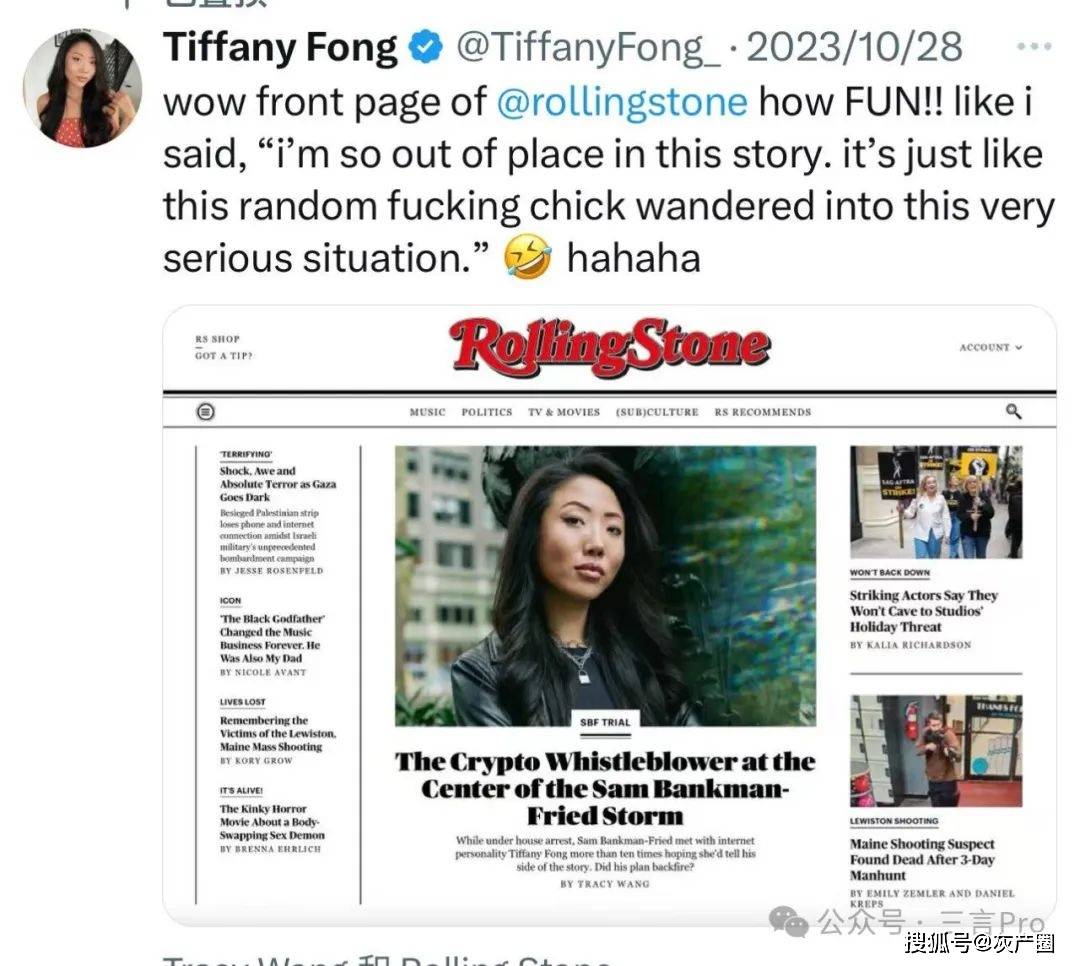Open the (SUB)CULTURE section
Image resolution: width=1080 pixels, height=966 pixels.
pyautogui.click(x=657, y=412)
